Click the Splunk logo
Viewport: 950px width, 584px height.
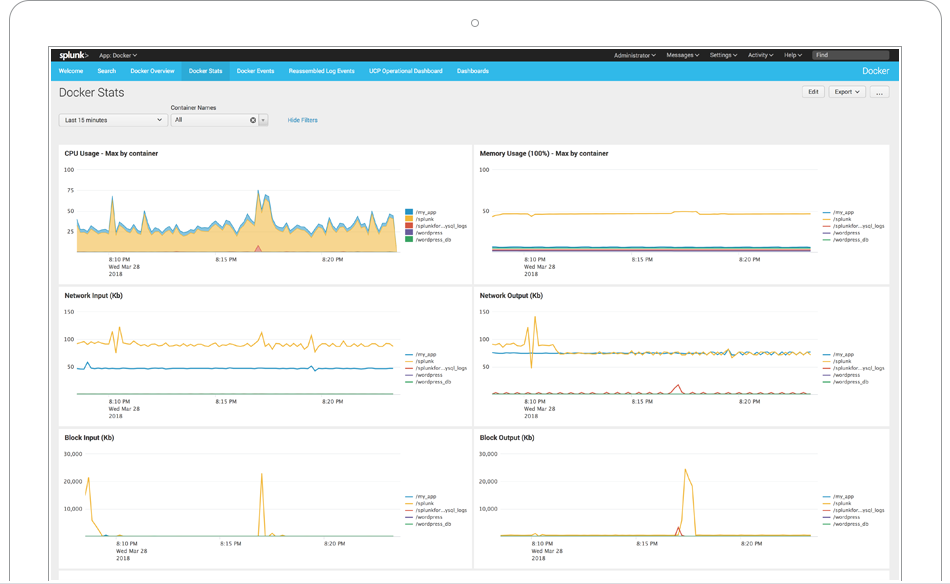tap(73, 55)
